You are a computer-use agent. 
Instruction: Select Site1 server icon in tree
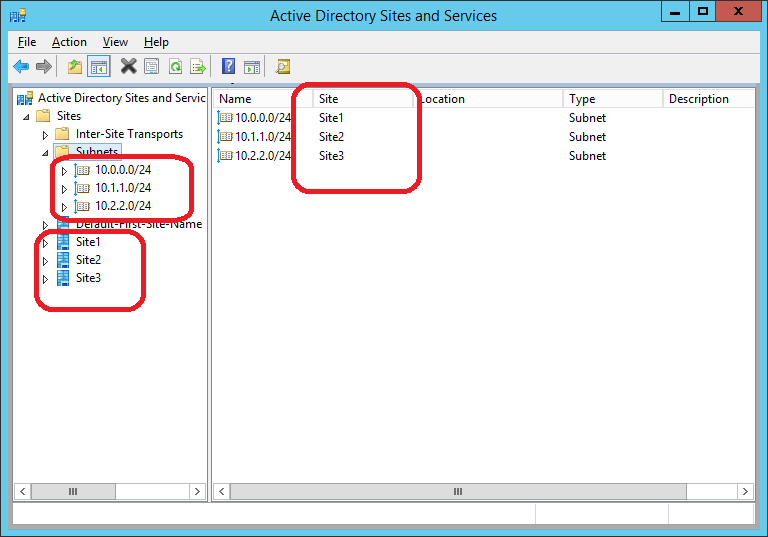pos(63,242)
